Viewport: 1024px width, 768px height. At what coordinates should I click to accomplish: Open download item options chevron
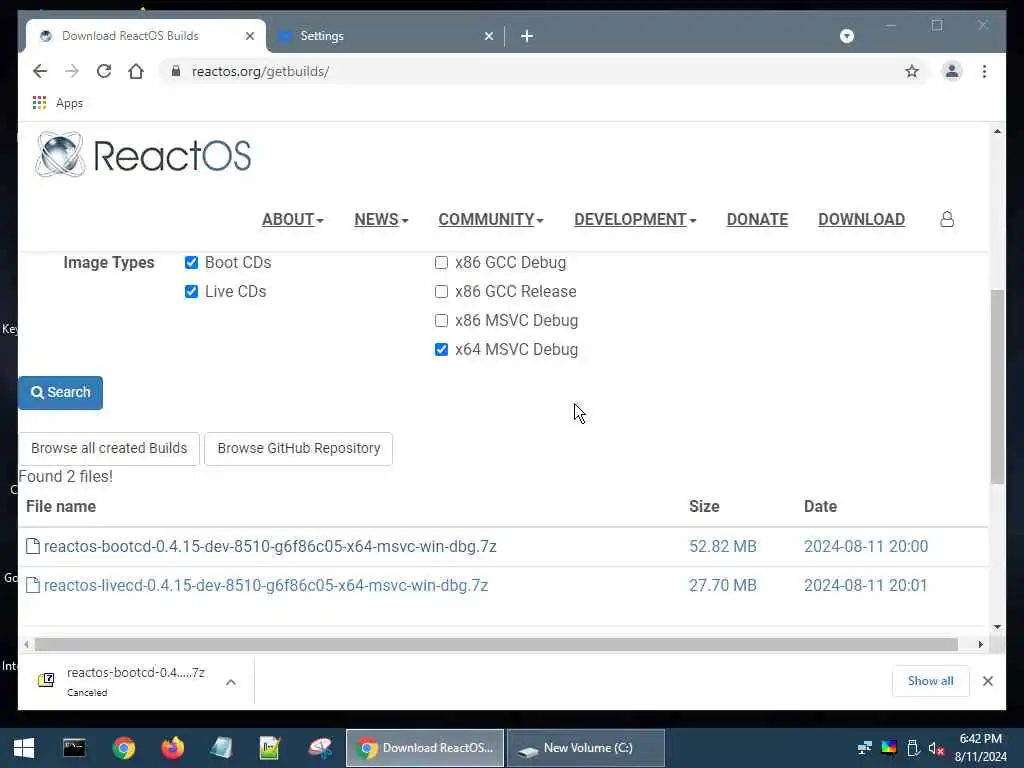(x=231, y=682)
